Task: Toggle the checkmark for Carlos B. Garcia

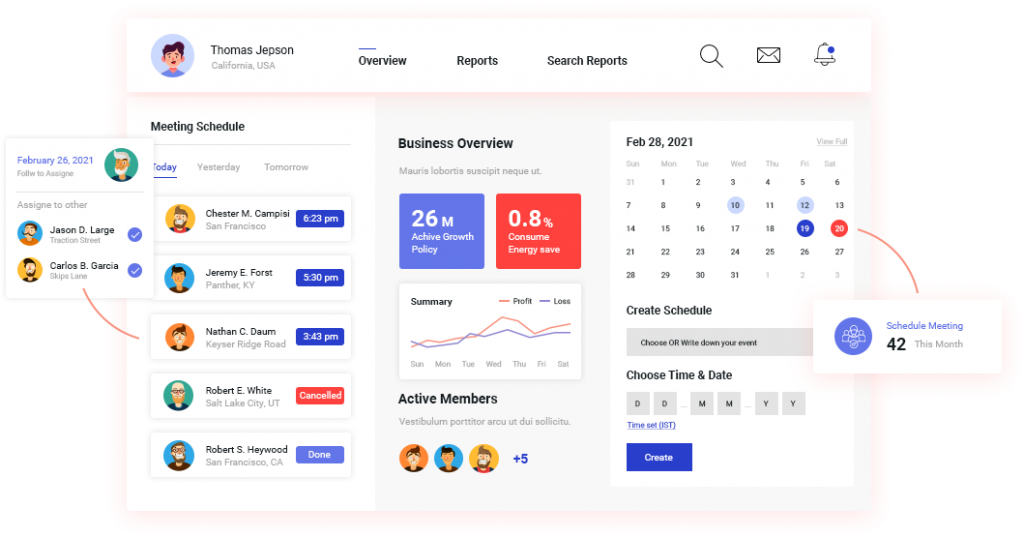Action: point(135,270)
